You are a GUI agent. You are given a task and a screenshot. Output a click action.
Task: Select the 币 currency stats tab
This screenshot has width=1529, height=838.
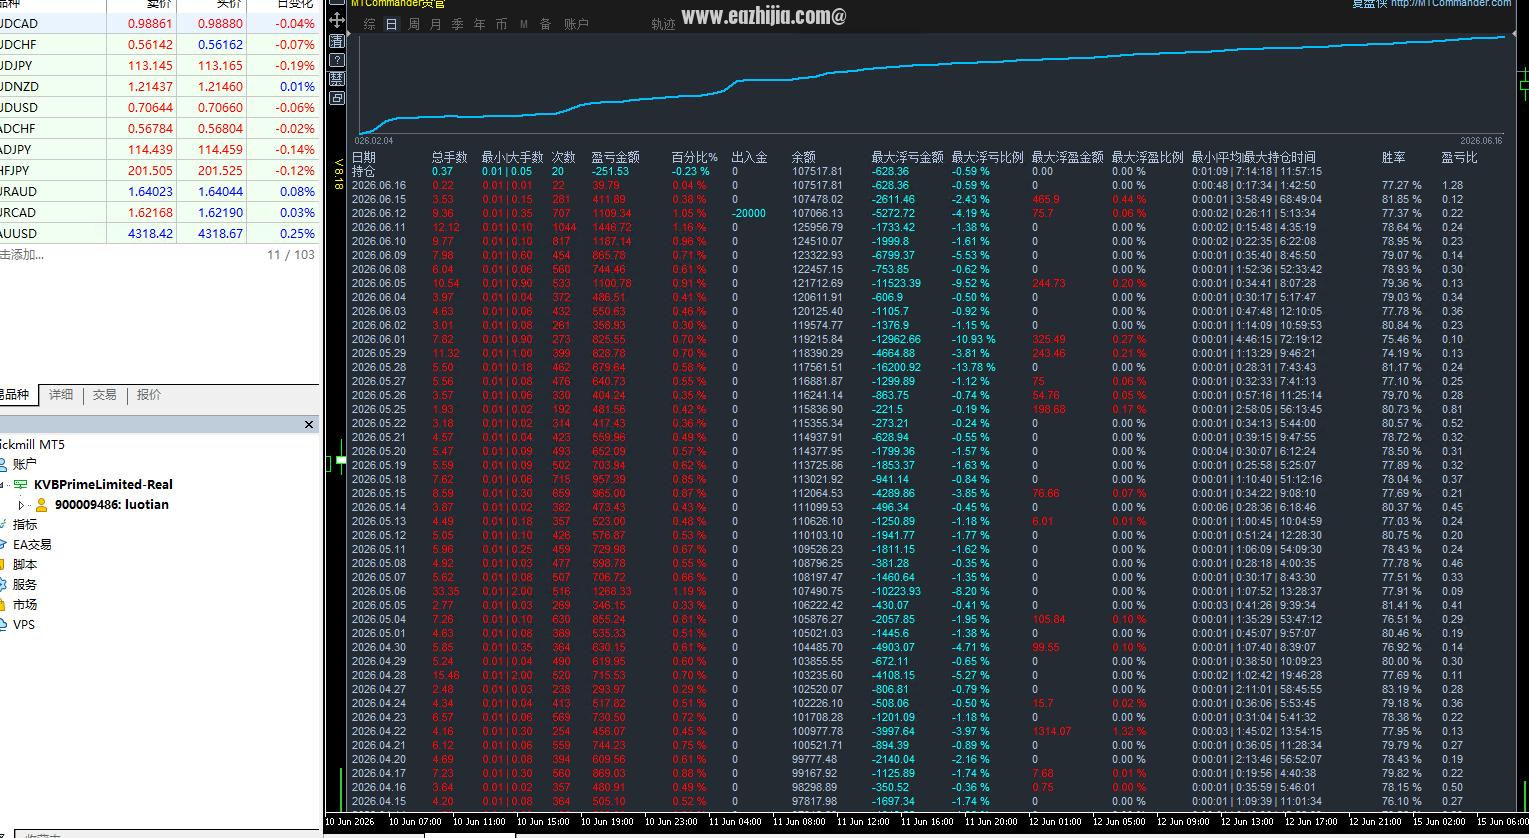coord(502,24)
